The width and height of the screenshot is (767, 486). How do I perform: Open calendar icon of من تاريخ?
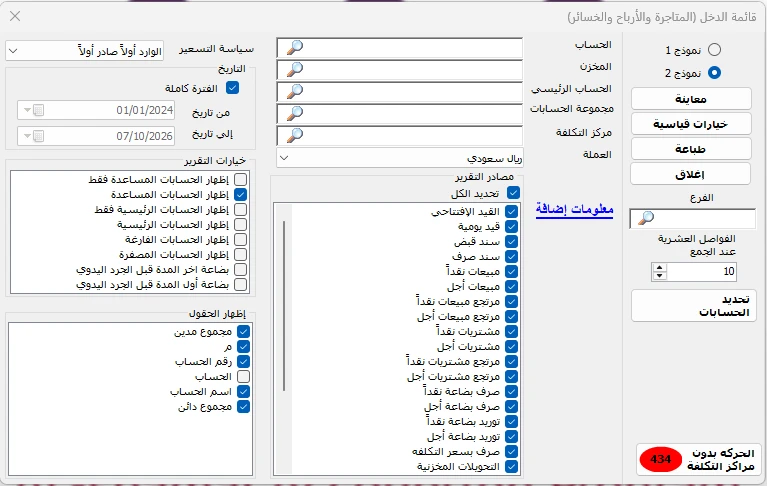38,110
